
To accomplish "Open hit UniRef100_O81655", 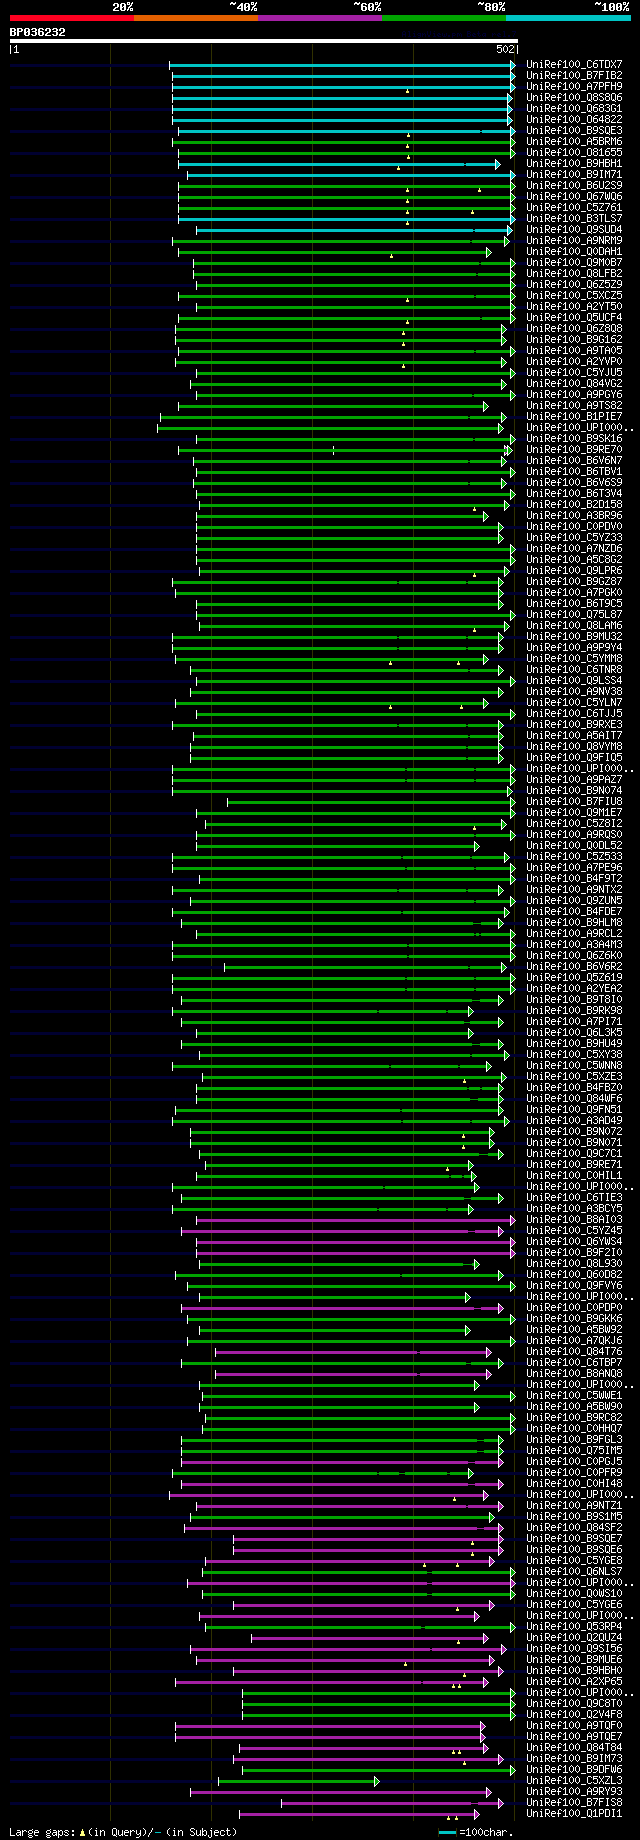I will point(574,152).
